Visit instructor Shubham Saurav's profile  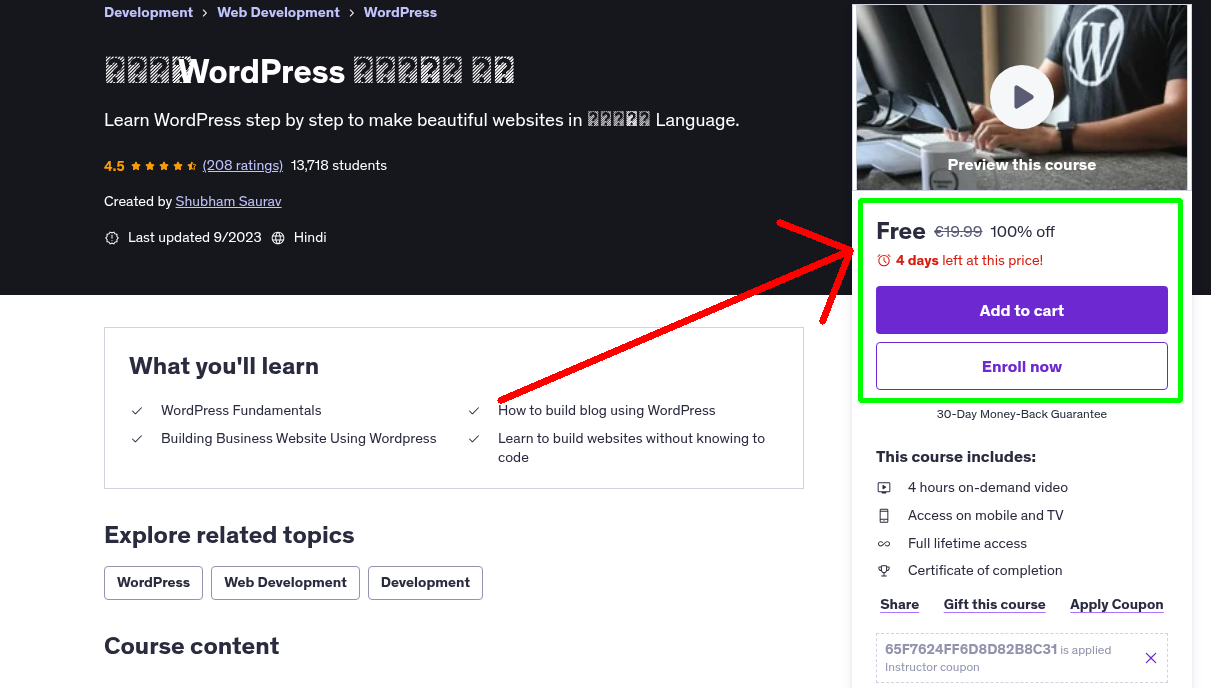pyautogui.click(x=228, y=201)
